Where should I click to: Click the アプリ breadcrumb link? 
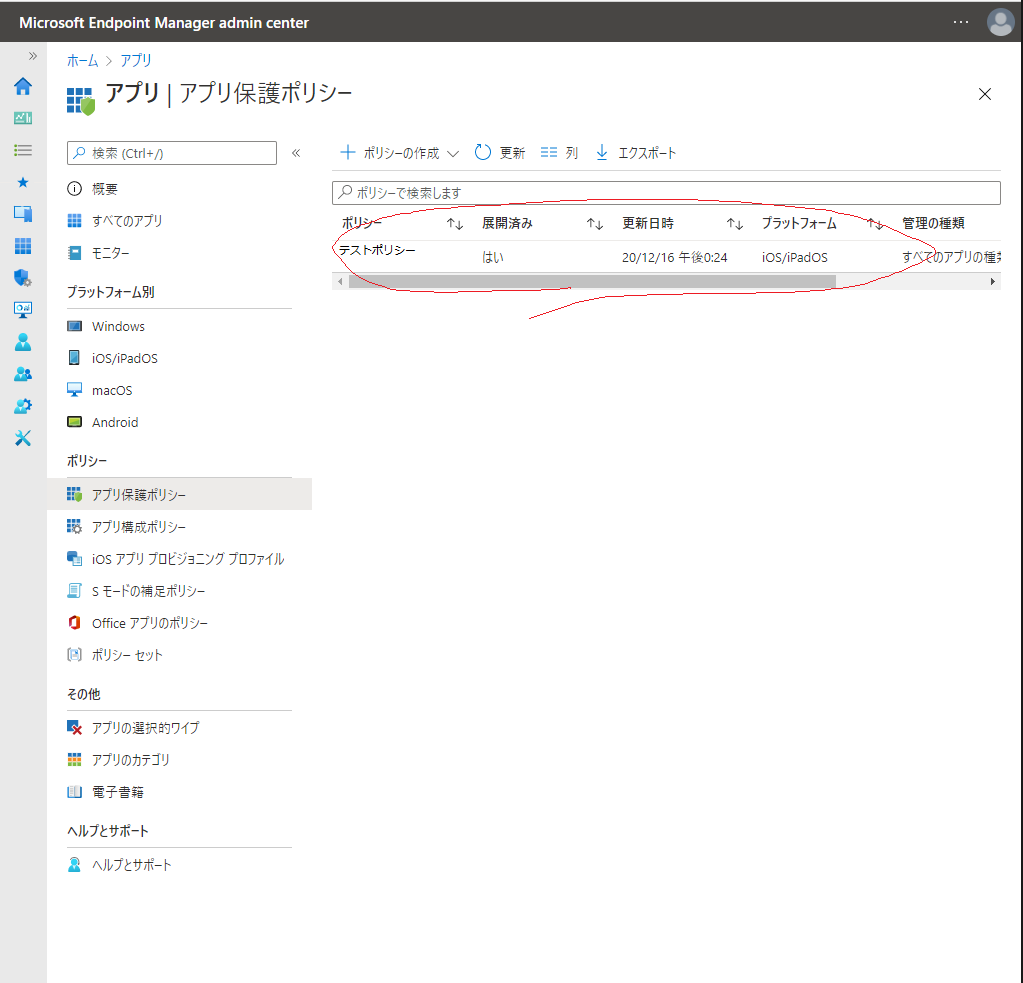tap(136, 60)
